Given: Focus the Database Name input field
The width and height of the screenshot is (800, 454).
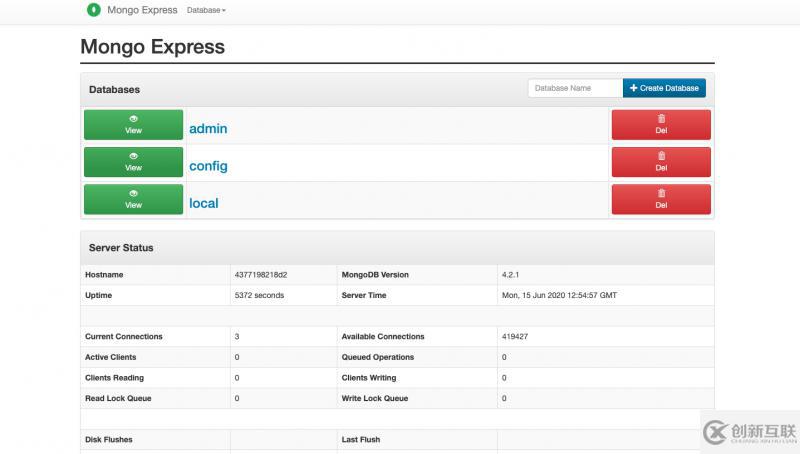Looking at the screenshot, I should [575, 88].
